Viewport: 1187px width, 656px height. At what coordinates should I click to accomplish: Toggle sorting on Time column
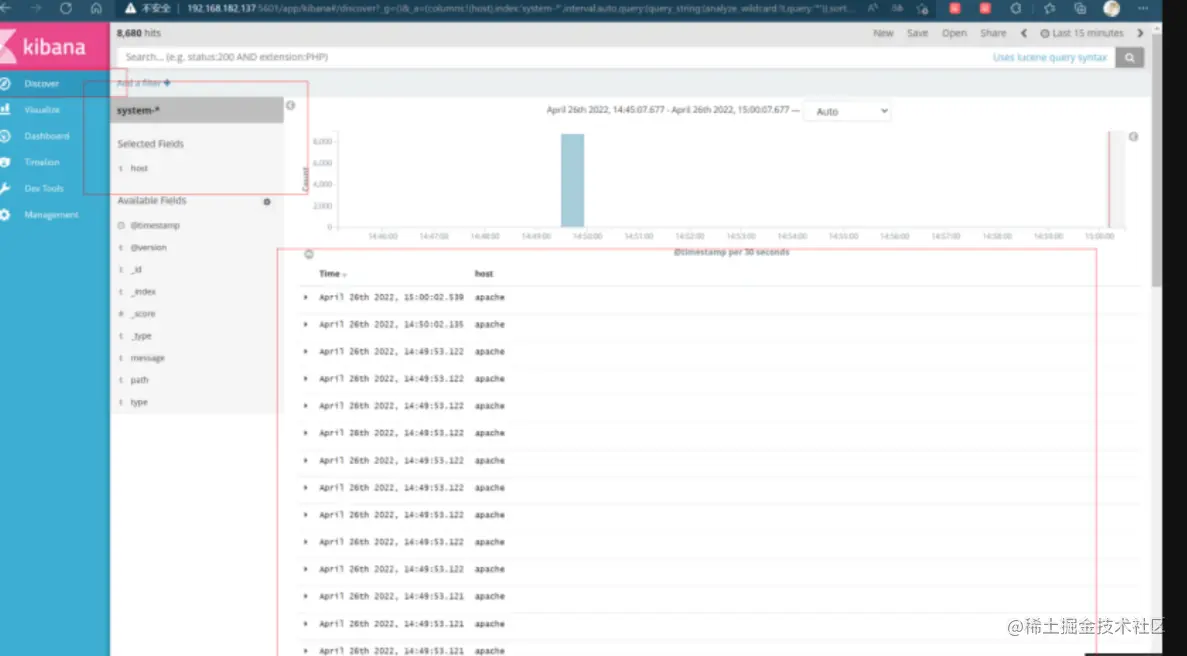point(333,274)
